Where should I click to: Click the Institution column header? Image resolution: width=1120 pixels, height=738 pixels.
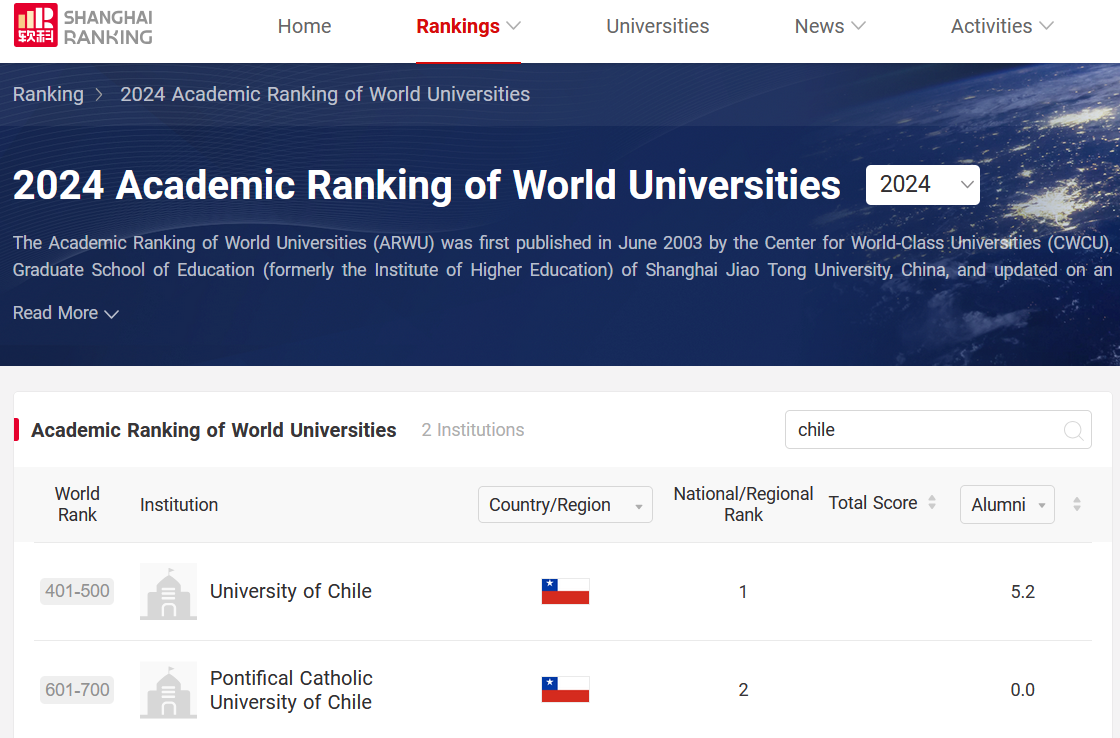[x=179, y=504]
